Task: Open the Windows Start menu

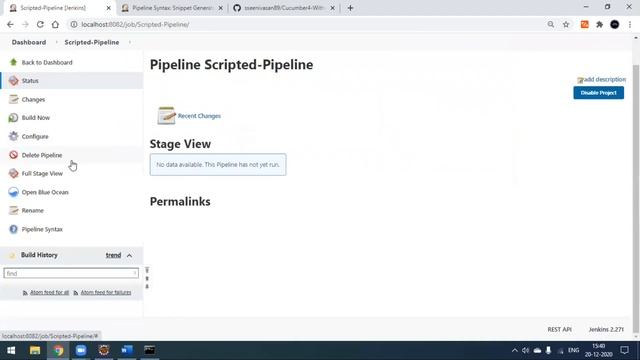Action: pos(11,350)
